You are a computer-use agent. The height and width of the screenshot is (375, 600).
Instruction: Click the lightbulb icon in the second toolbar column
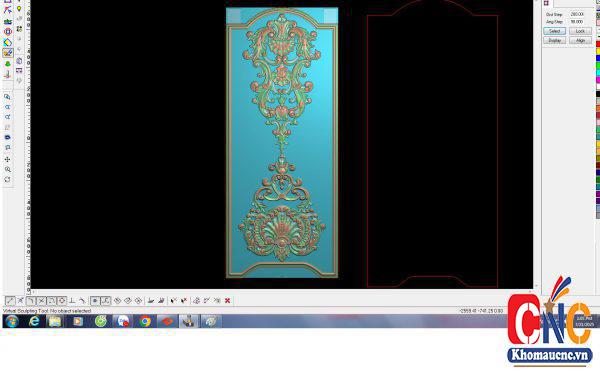19,8
